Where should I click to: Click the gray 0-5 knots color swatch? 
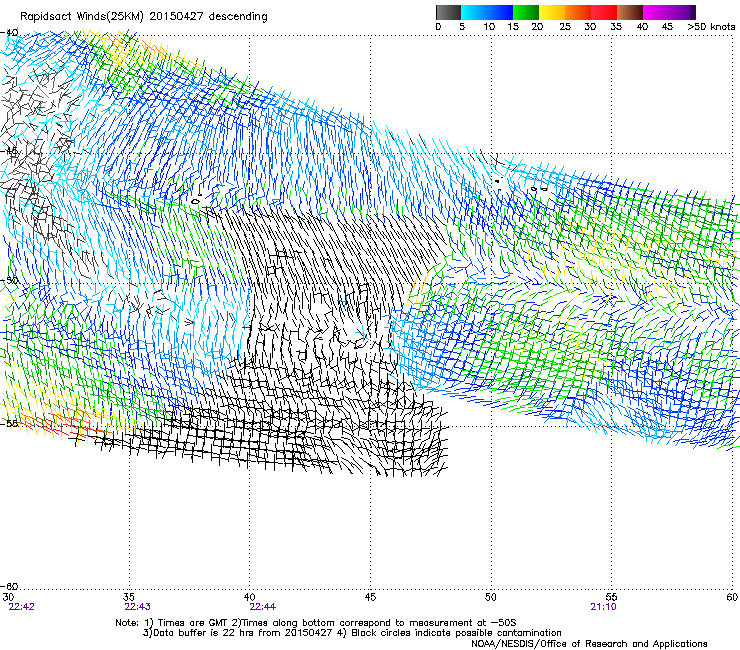(x=448, y=12)
